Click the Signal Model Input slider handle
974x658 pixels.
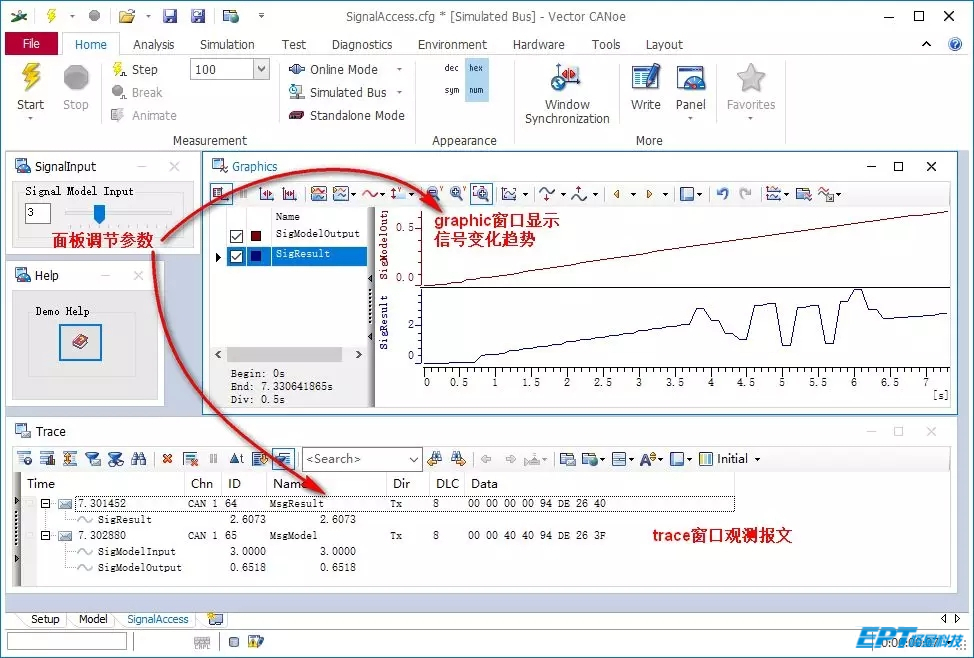pyautogui.click(x=99, y=214)
